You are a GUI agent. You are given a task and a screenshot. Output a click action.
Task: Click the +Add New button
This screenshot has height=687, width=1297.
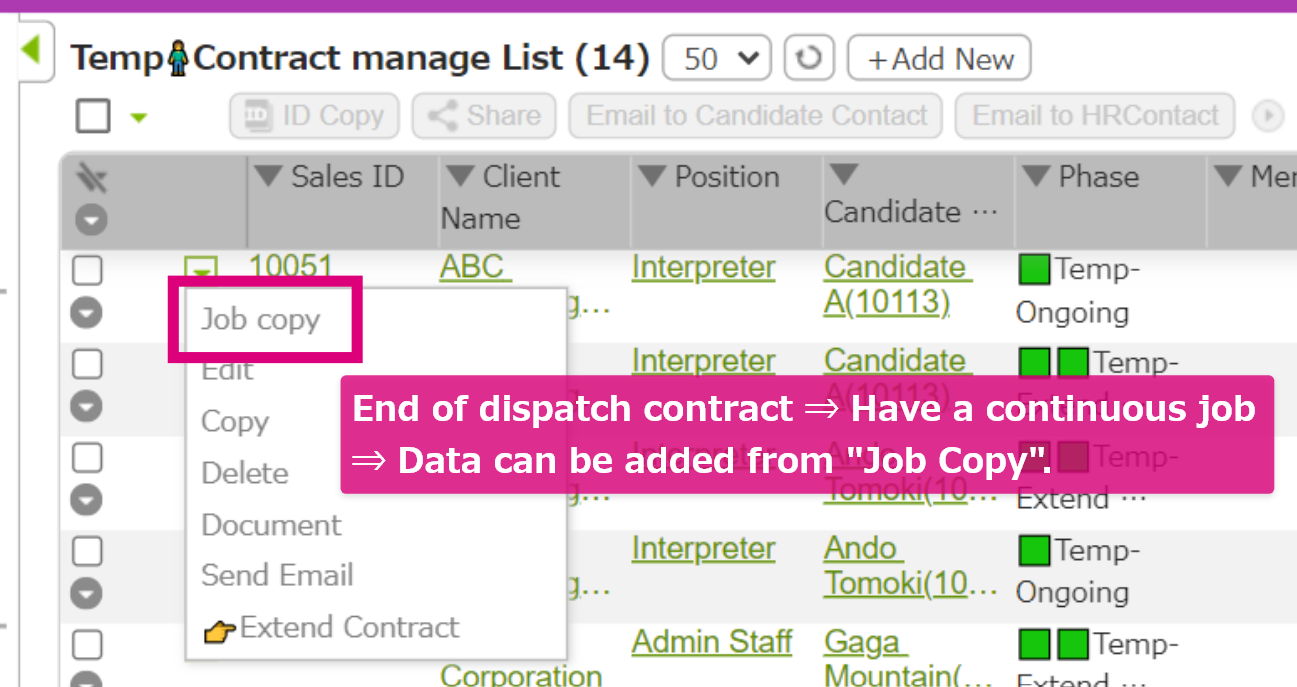tap(938, 59)
